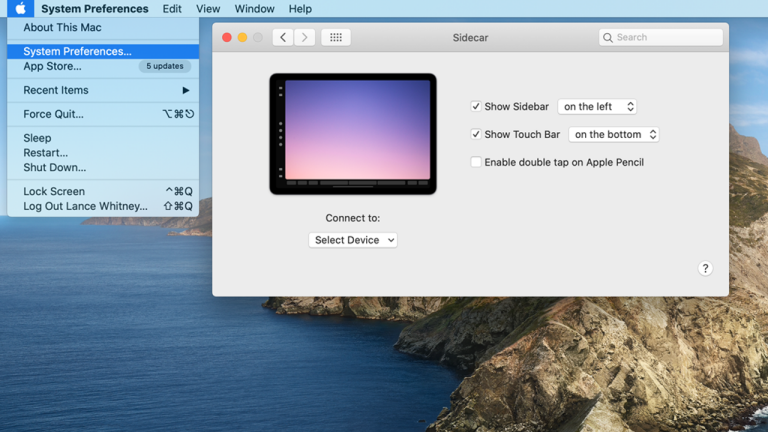
Task: Click the 'Connect to:' label
Action: click(353, 218)
